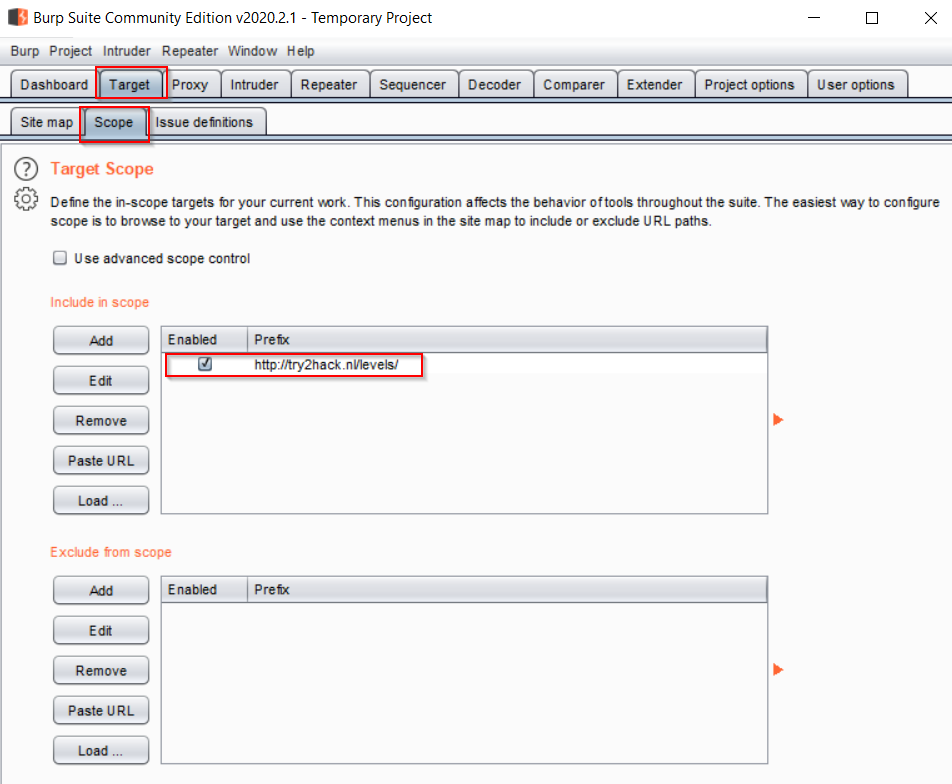Click the Target Scope help question mark icon

26,168
